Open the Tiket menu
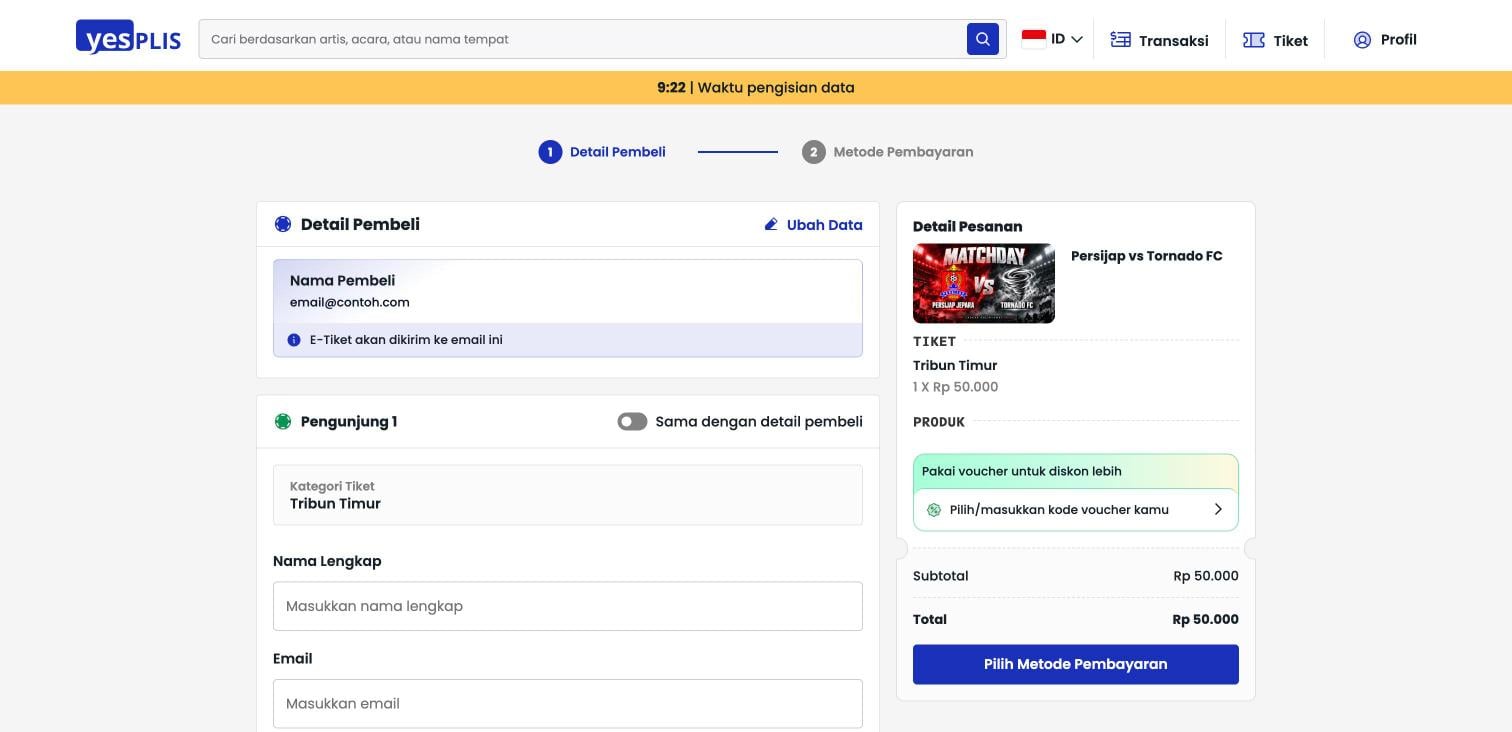 1275,40
